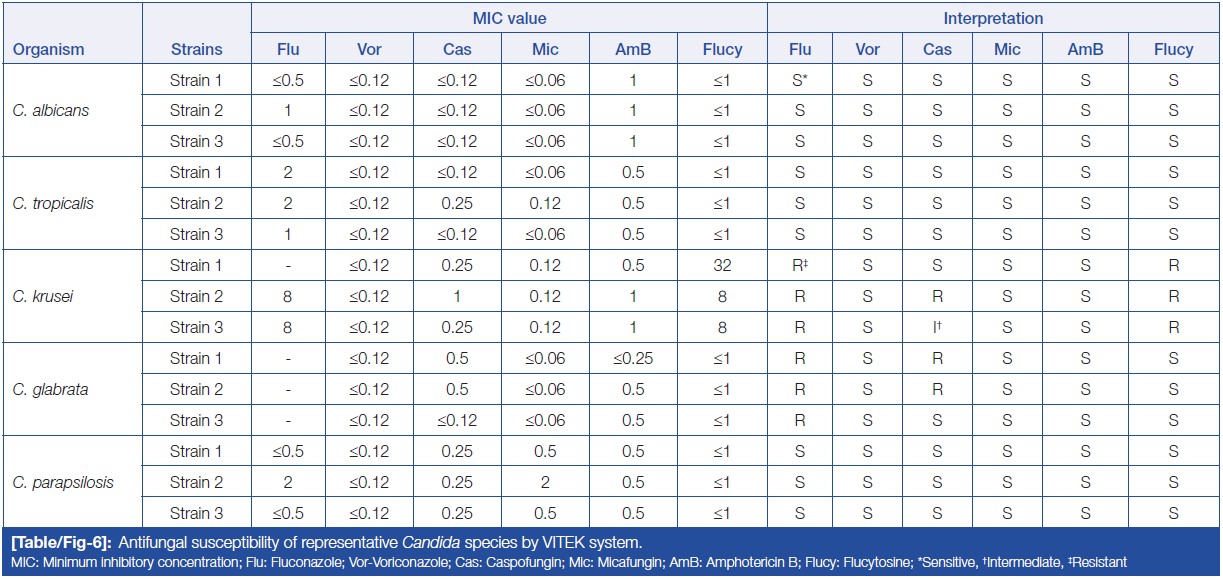Click the C. albicans organism label
The width and height of the screenshot is (1223, 579).
point(51,110)
